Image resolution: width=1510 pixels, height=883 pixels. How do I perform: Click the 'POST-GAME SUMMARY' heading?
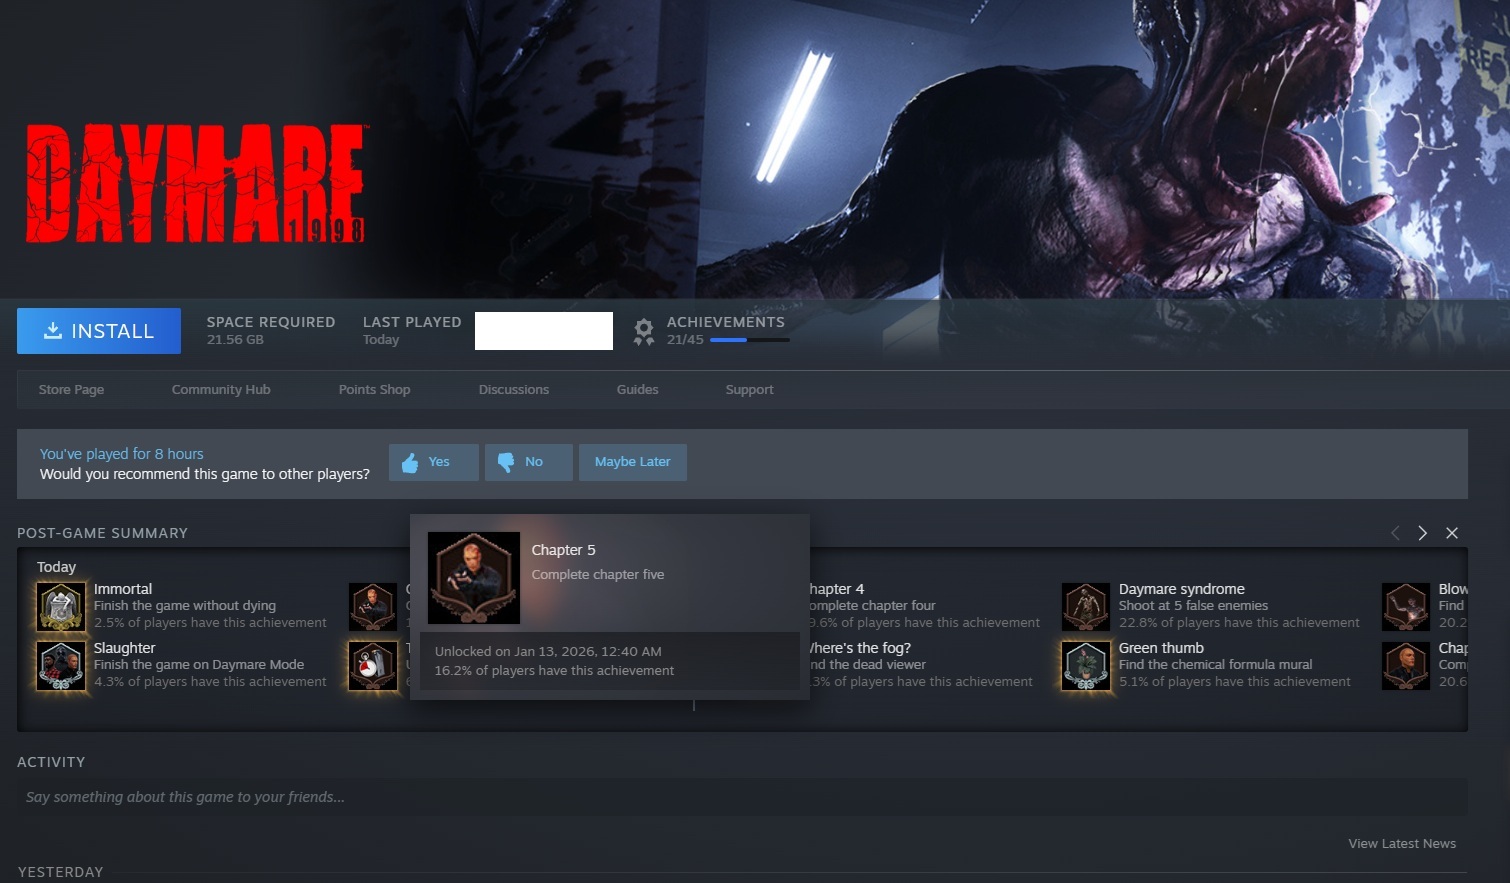tap(102, 533)
